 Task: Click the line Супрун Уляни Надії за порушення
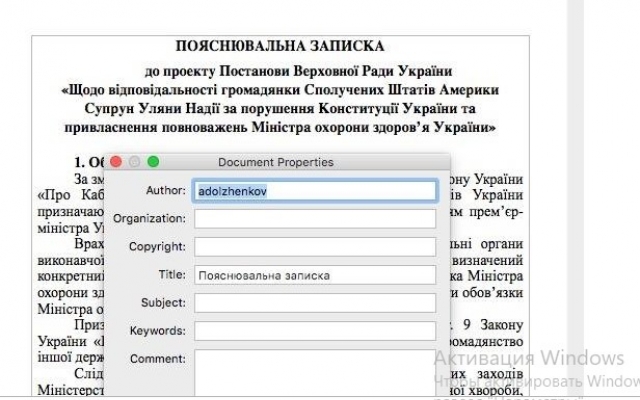click(280, 109)
